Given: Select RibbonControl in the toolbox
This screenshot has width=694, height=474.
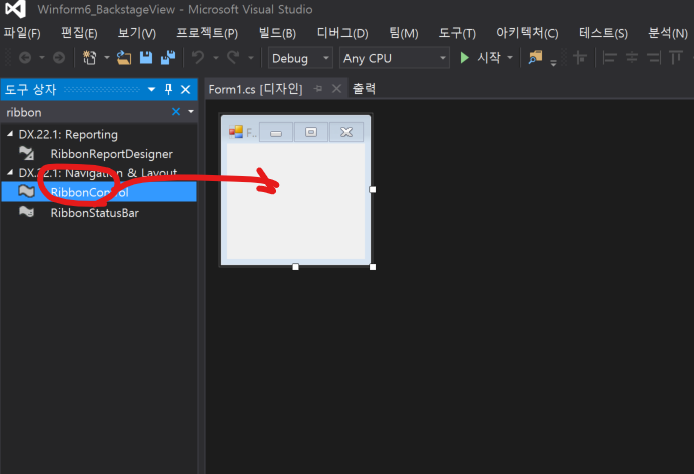Looking at the screenshot, I should click(x=99, y=192).
